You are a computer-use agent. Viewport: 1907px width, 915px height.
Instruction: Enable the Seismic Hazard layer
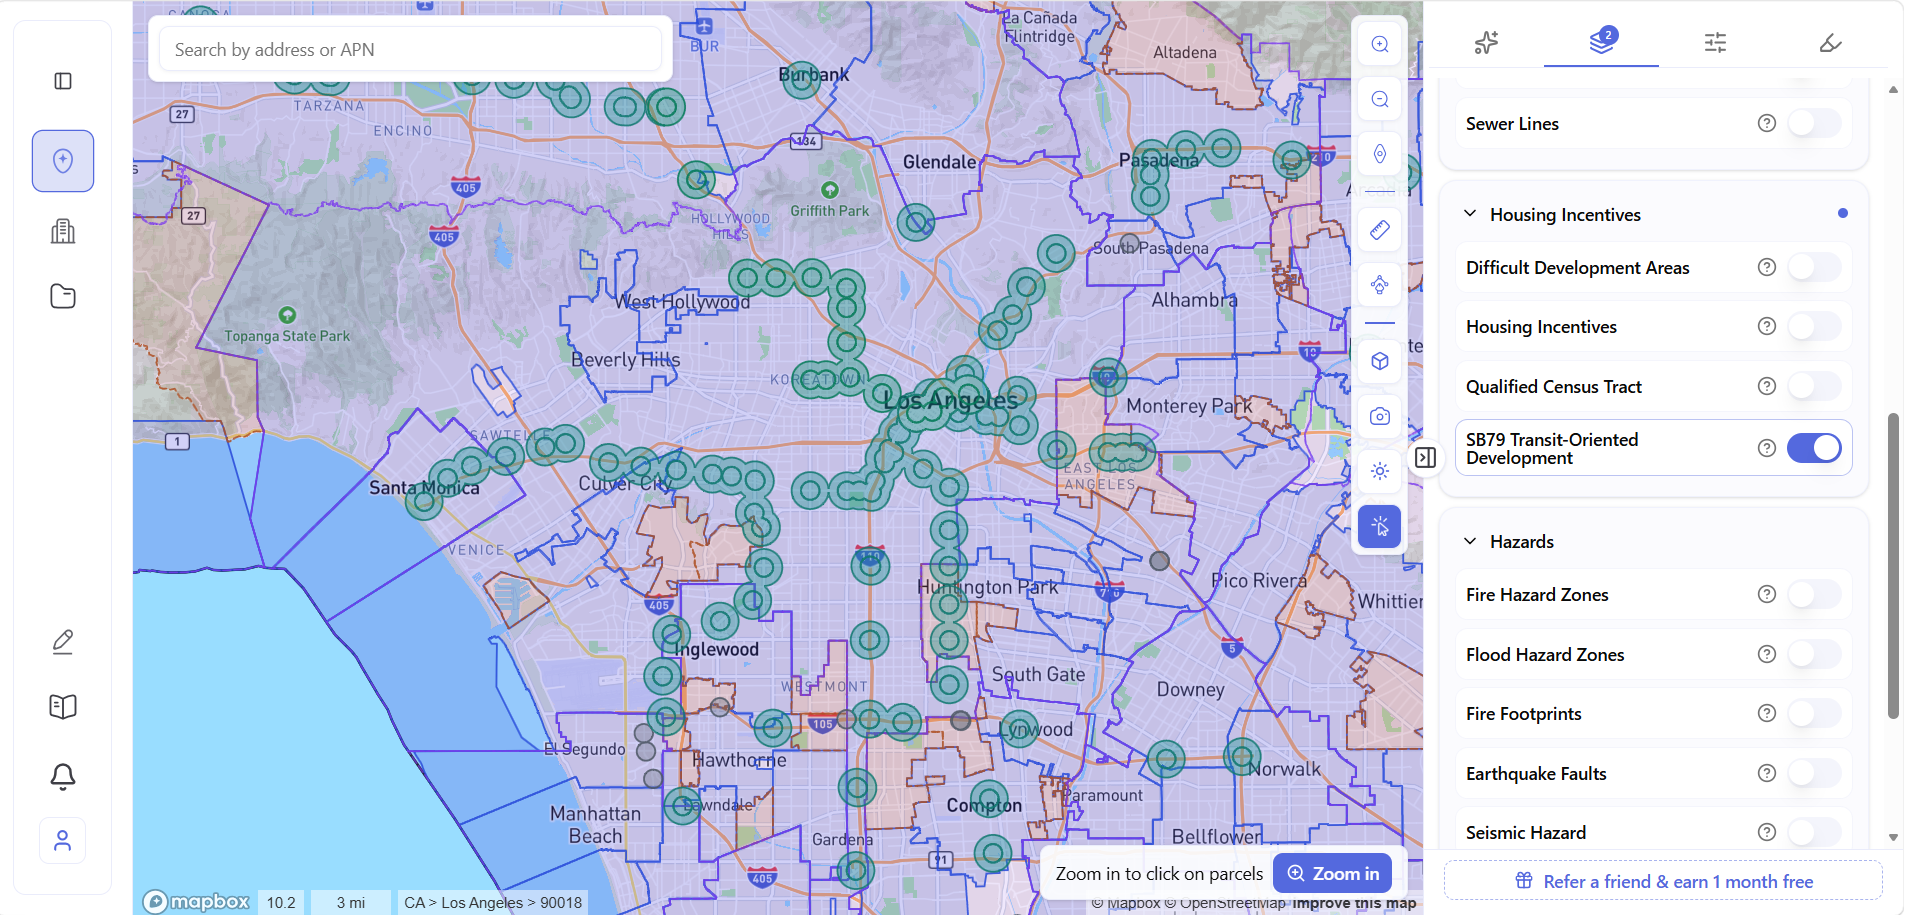click(1814, 832)
